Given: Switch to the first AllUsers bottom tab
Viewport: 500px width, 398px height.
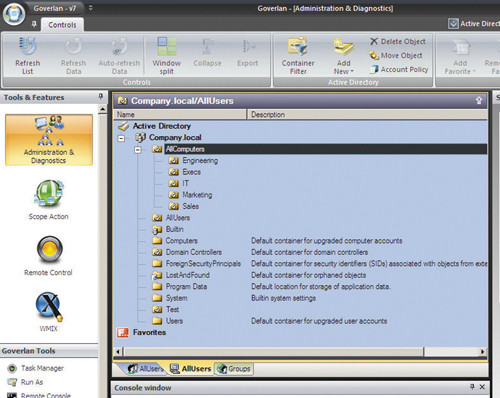Looking at the screenshot, I should [x=145, y=369].
